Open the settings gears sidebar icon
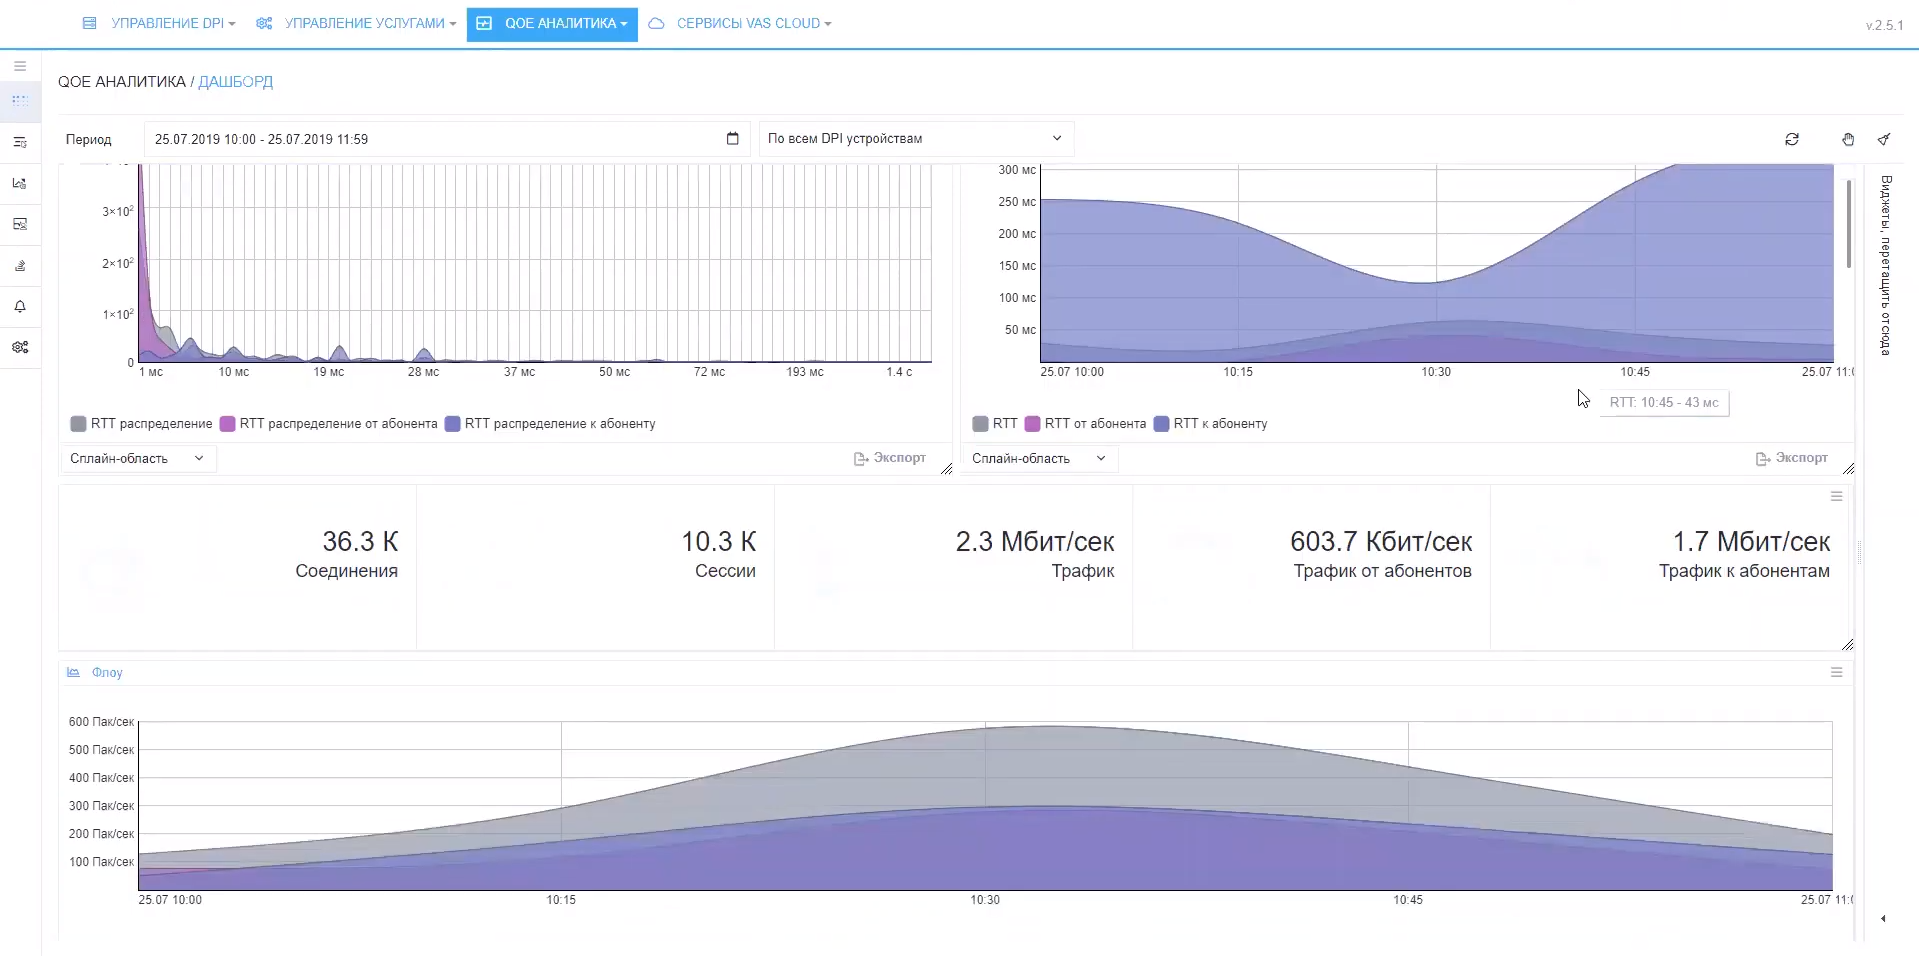Image resolution: width=1919 pixels, height=956 pixels. coord(20,347)
